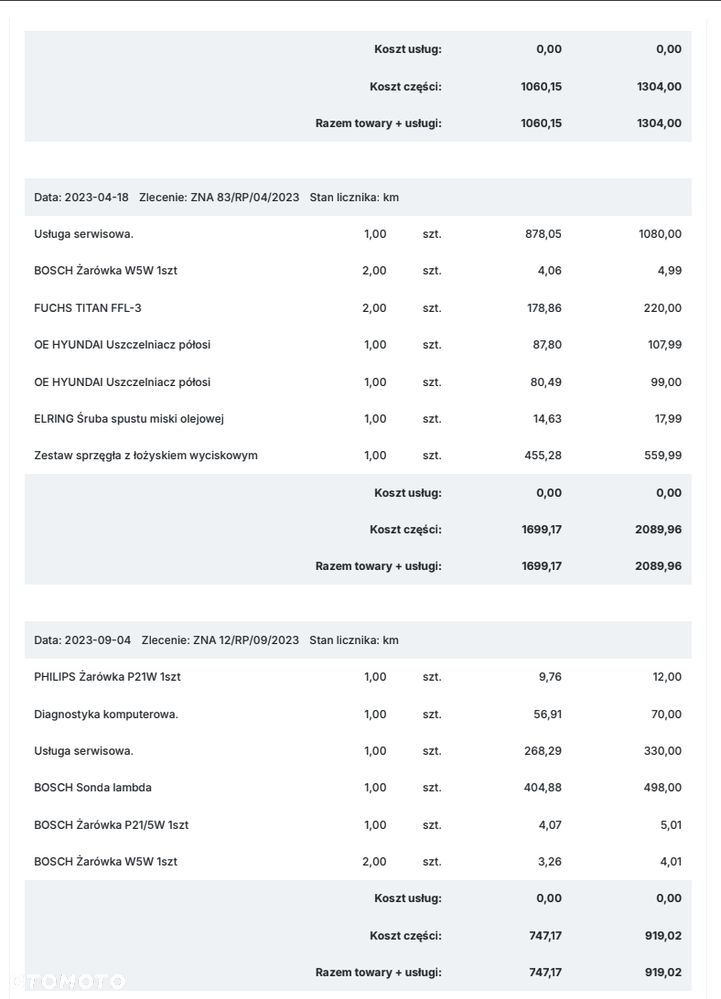Select the order header dated 2023-09-04

[x=358, y=640]
